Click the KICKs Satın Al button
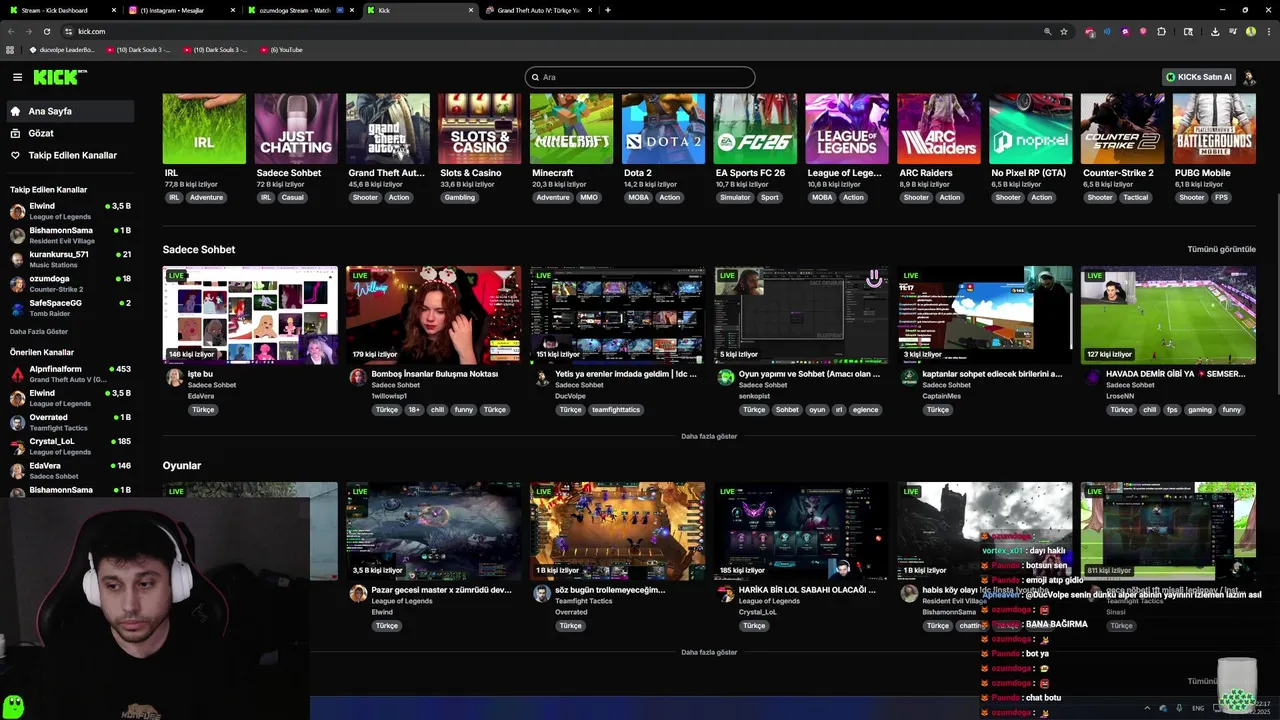Image resolution: width=1280 pixels, height=720 pixels. pyautogui.click(x=1199, y=77)
